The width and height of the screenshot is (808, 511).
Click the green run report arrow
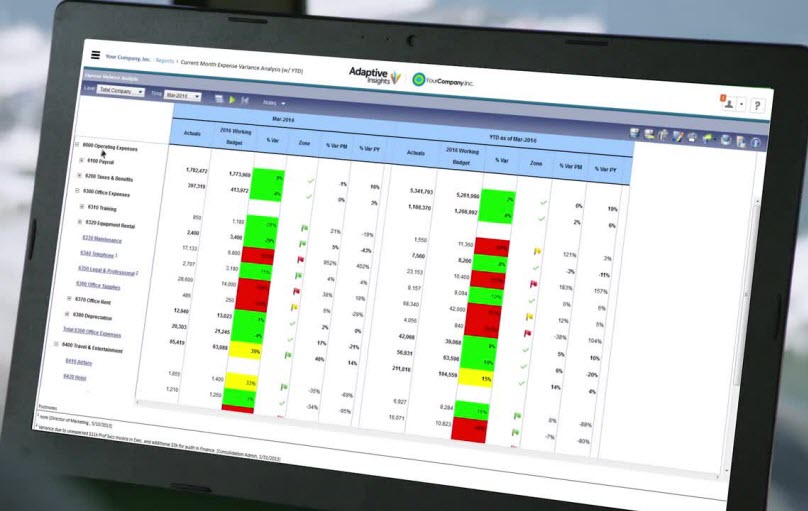[x=232, y=100]
